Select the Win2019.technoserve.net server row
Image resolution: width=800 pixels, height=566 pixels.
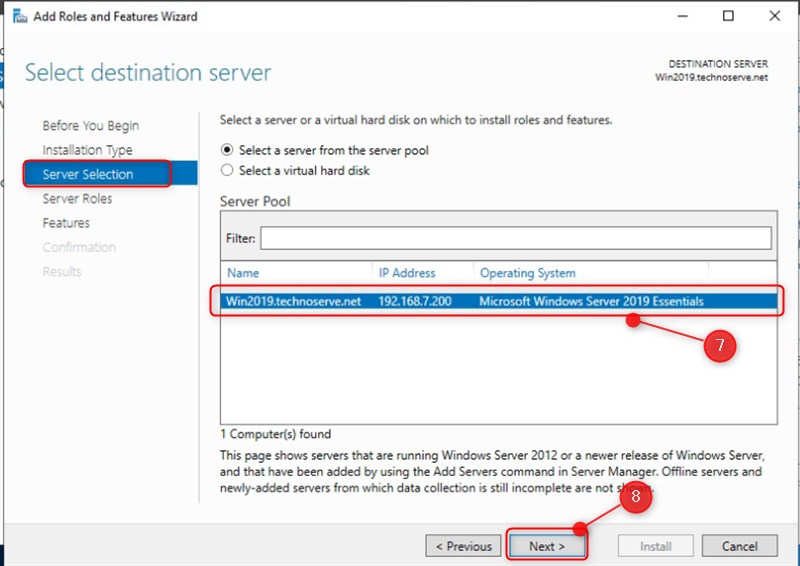[x=293, y=302]
